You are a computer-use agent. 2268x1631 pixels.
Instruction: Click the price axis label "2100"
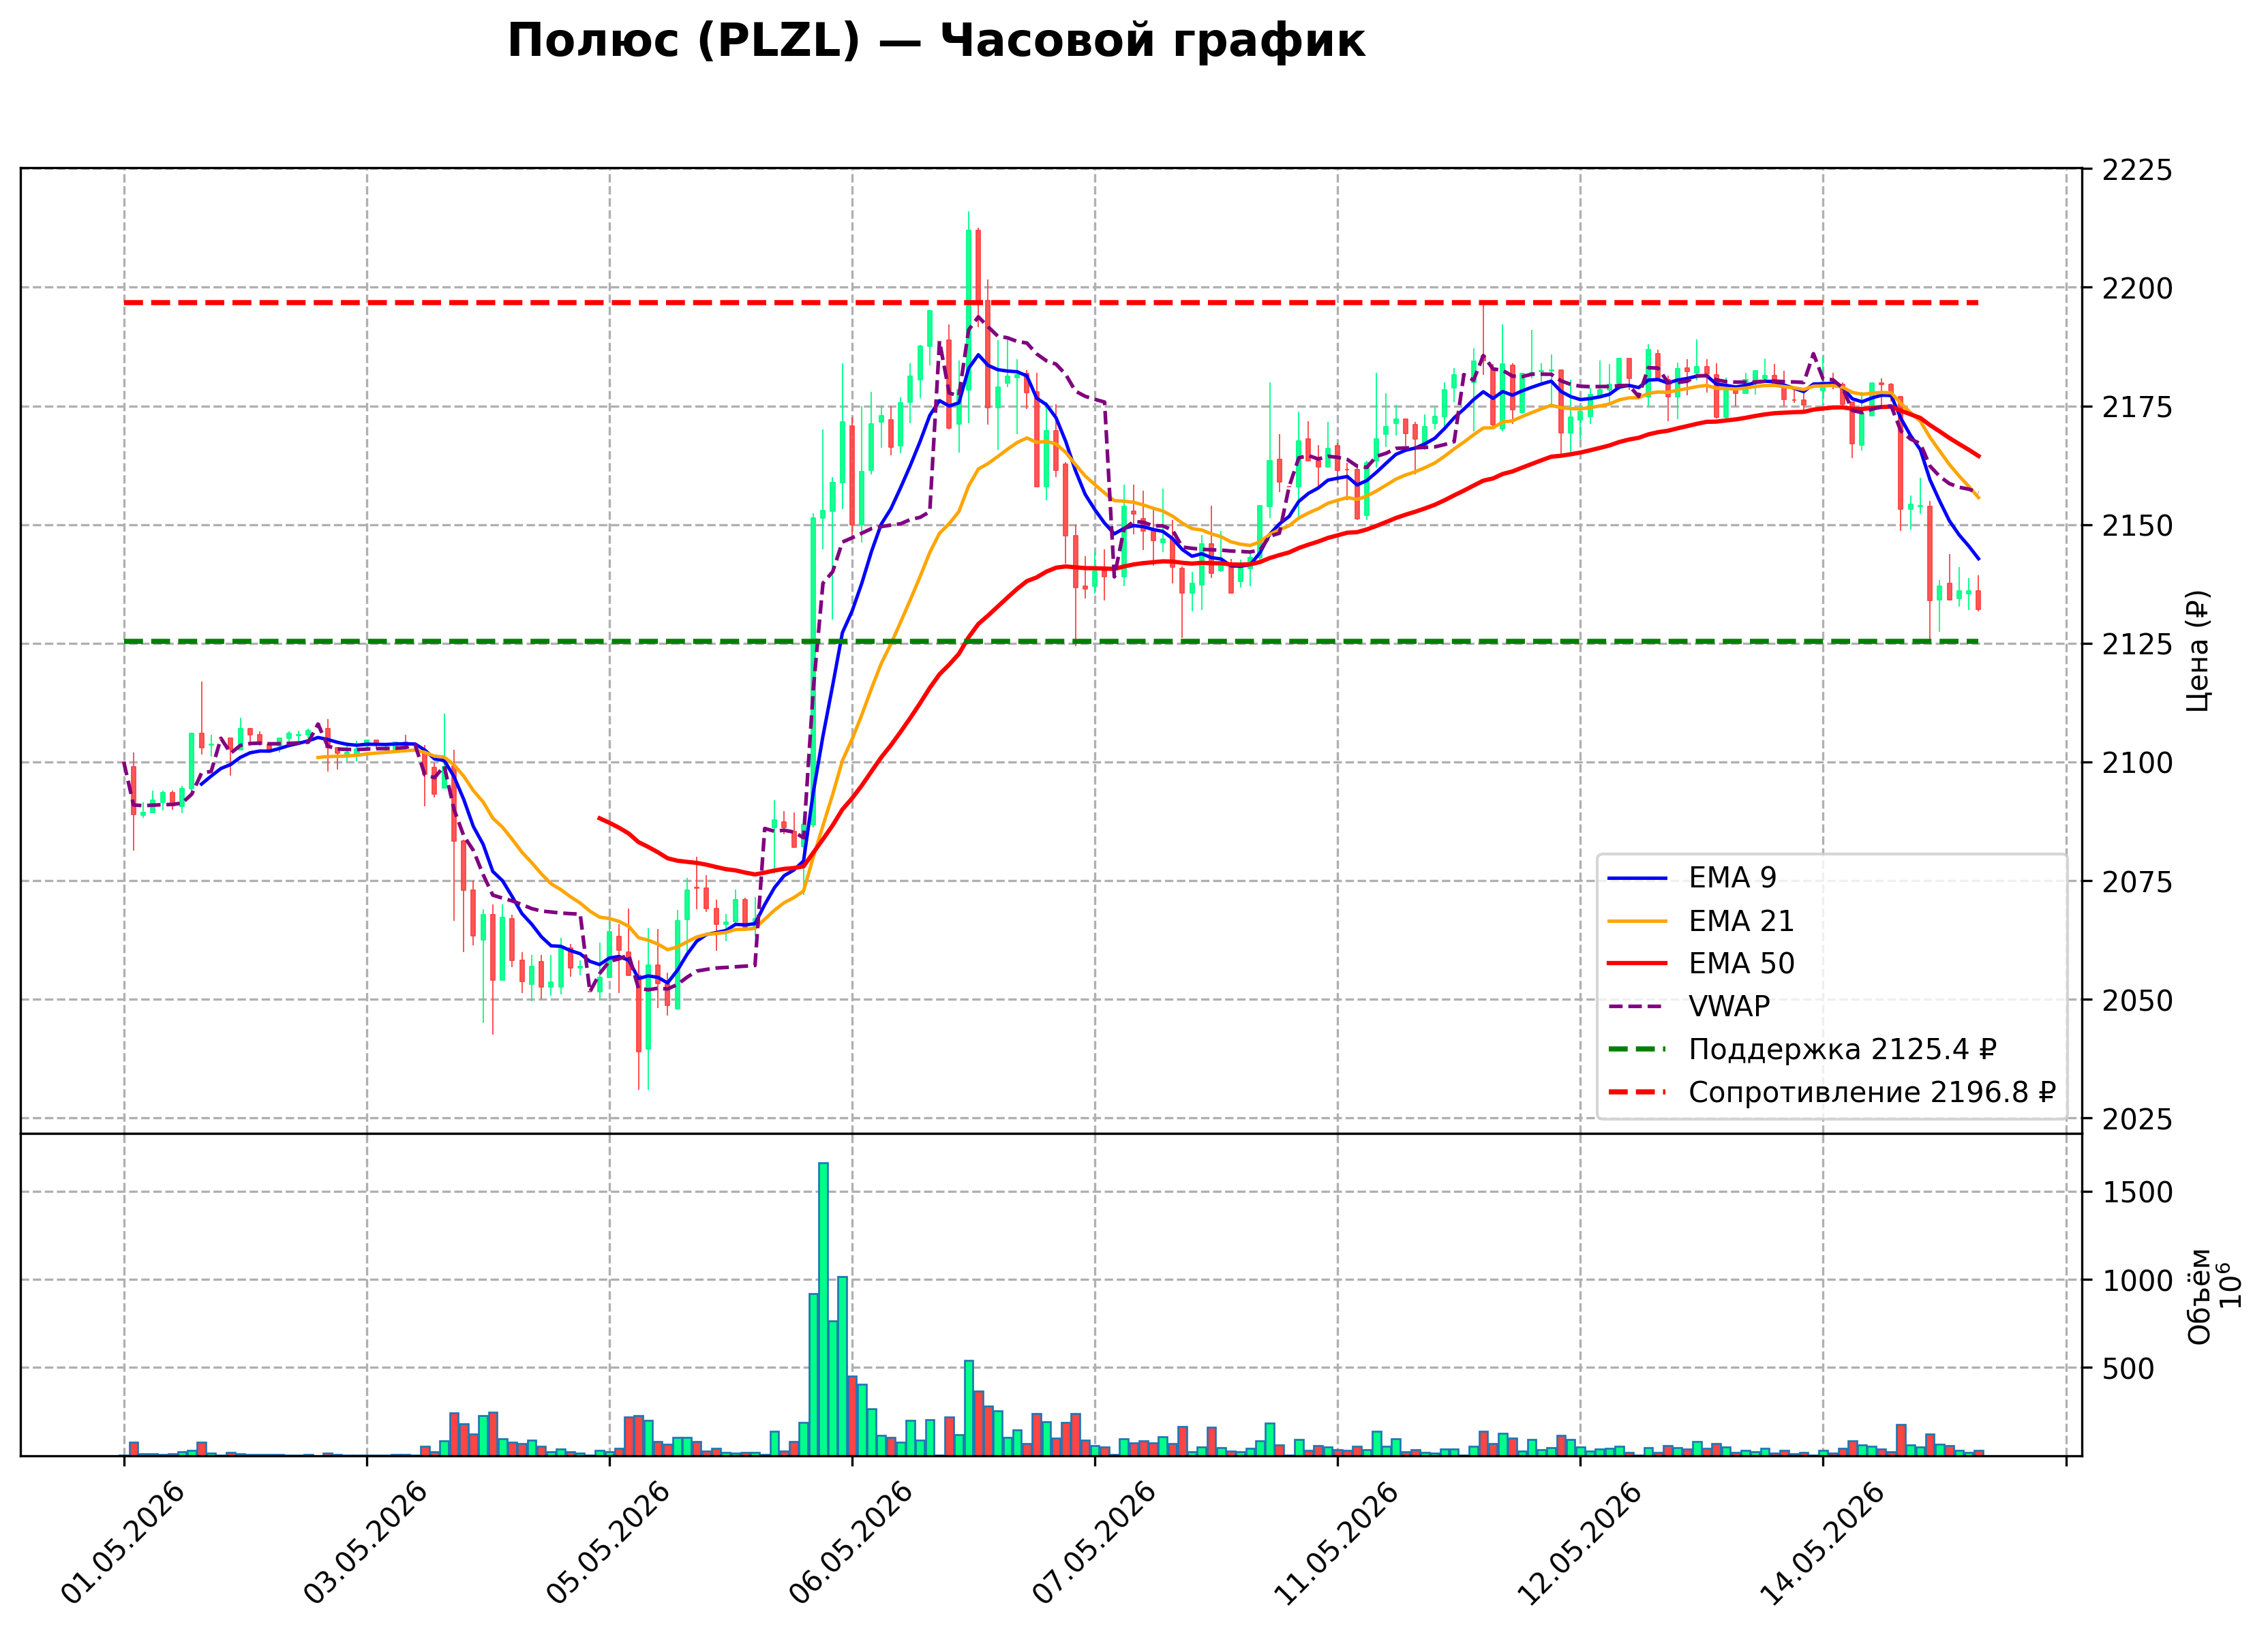tap(2137, 763)
